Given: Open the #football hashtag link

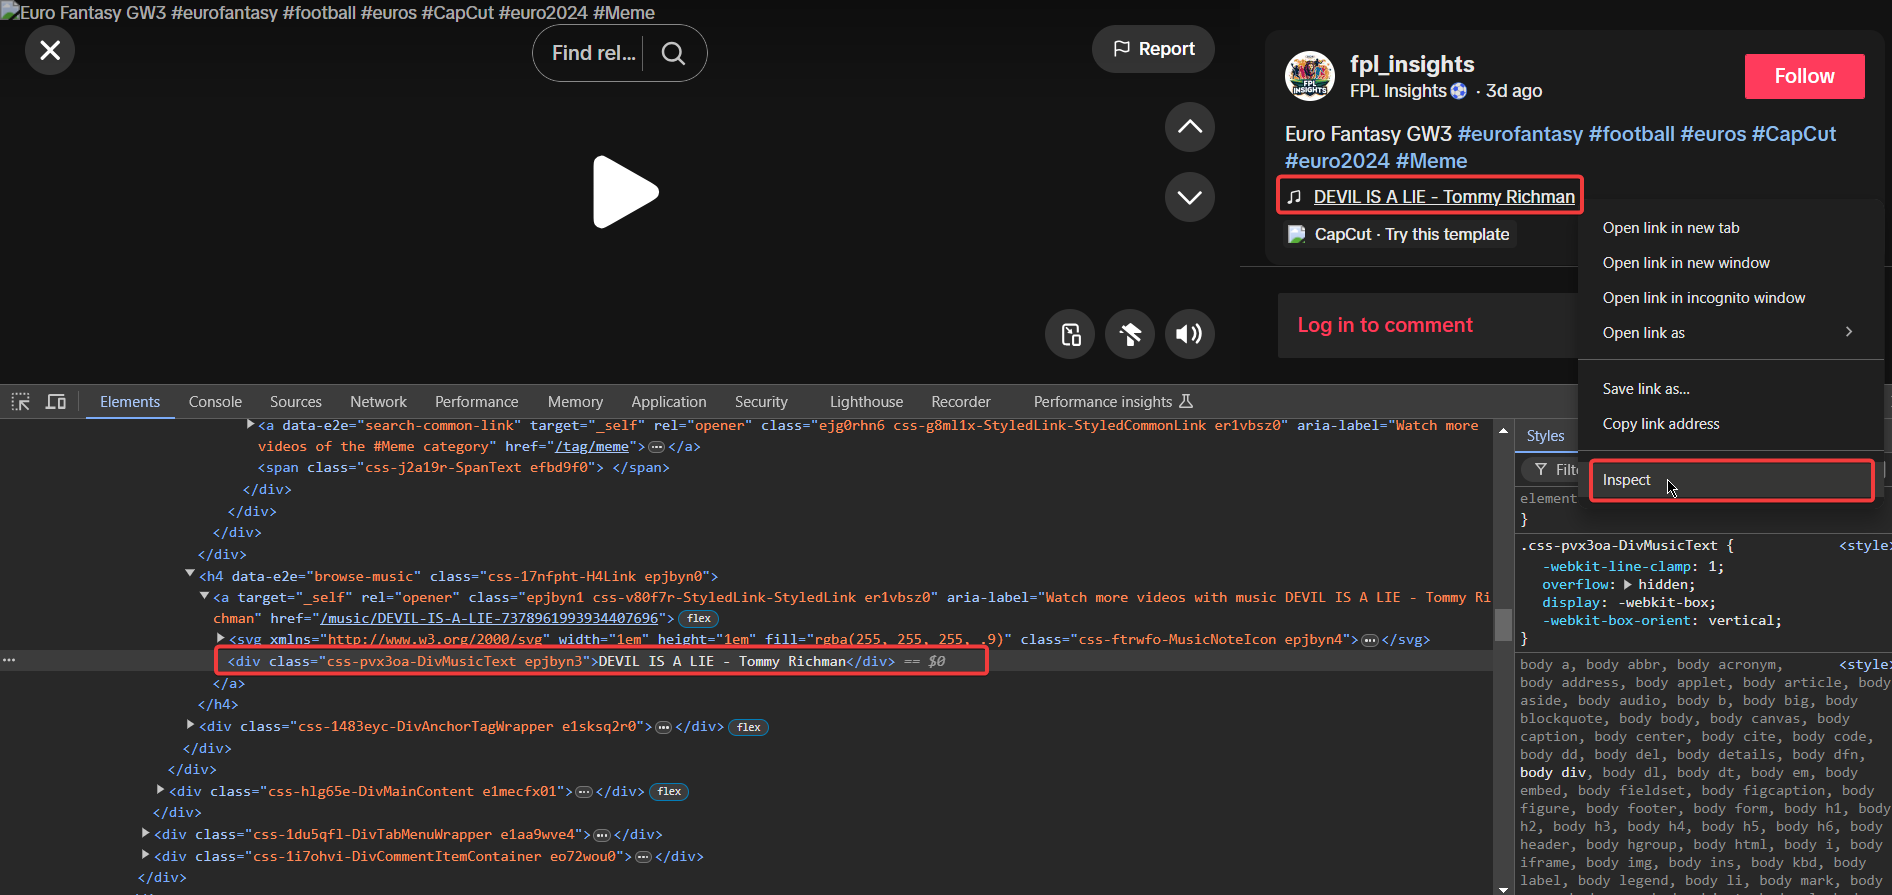Looking at the screenshot, I should (1631, 134).
